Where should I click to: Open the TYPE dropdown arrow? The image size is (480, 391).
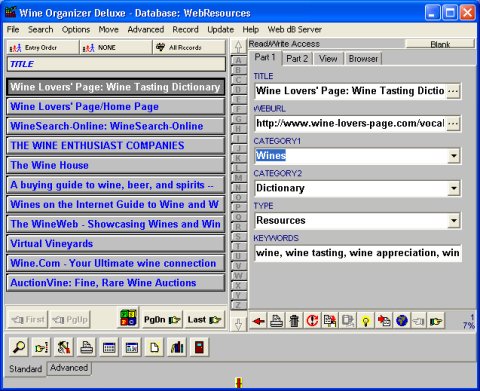tap(454, 221)
